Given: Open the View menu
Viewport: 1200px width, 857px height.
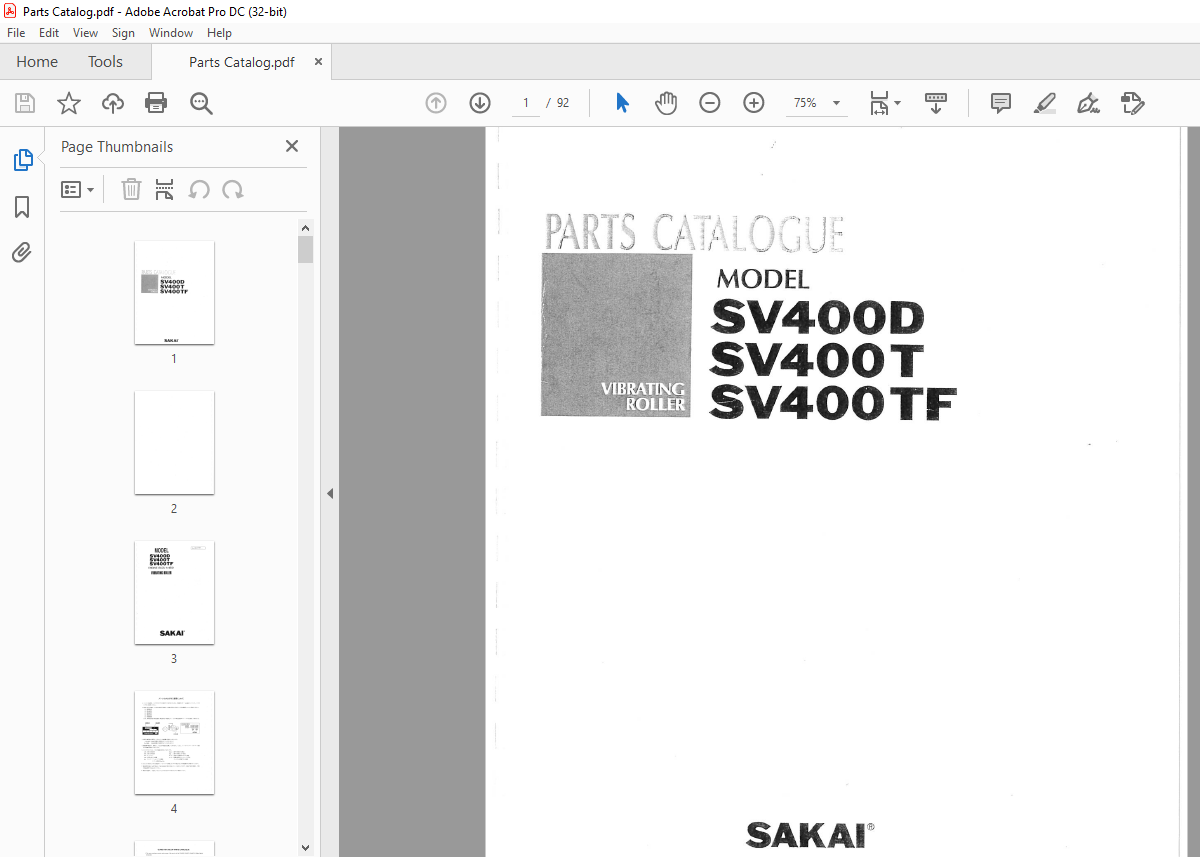Looking at the screenshot, I should point(86,33).
